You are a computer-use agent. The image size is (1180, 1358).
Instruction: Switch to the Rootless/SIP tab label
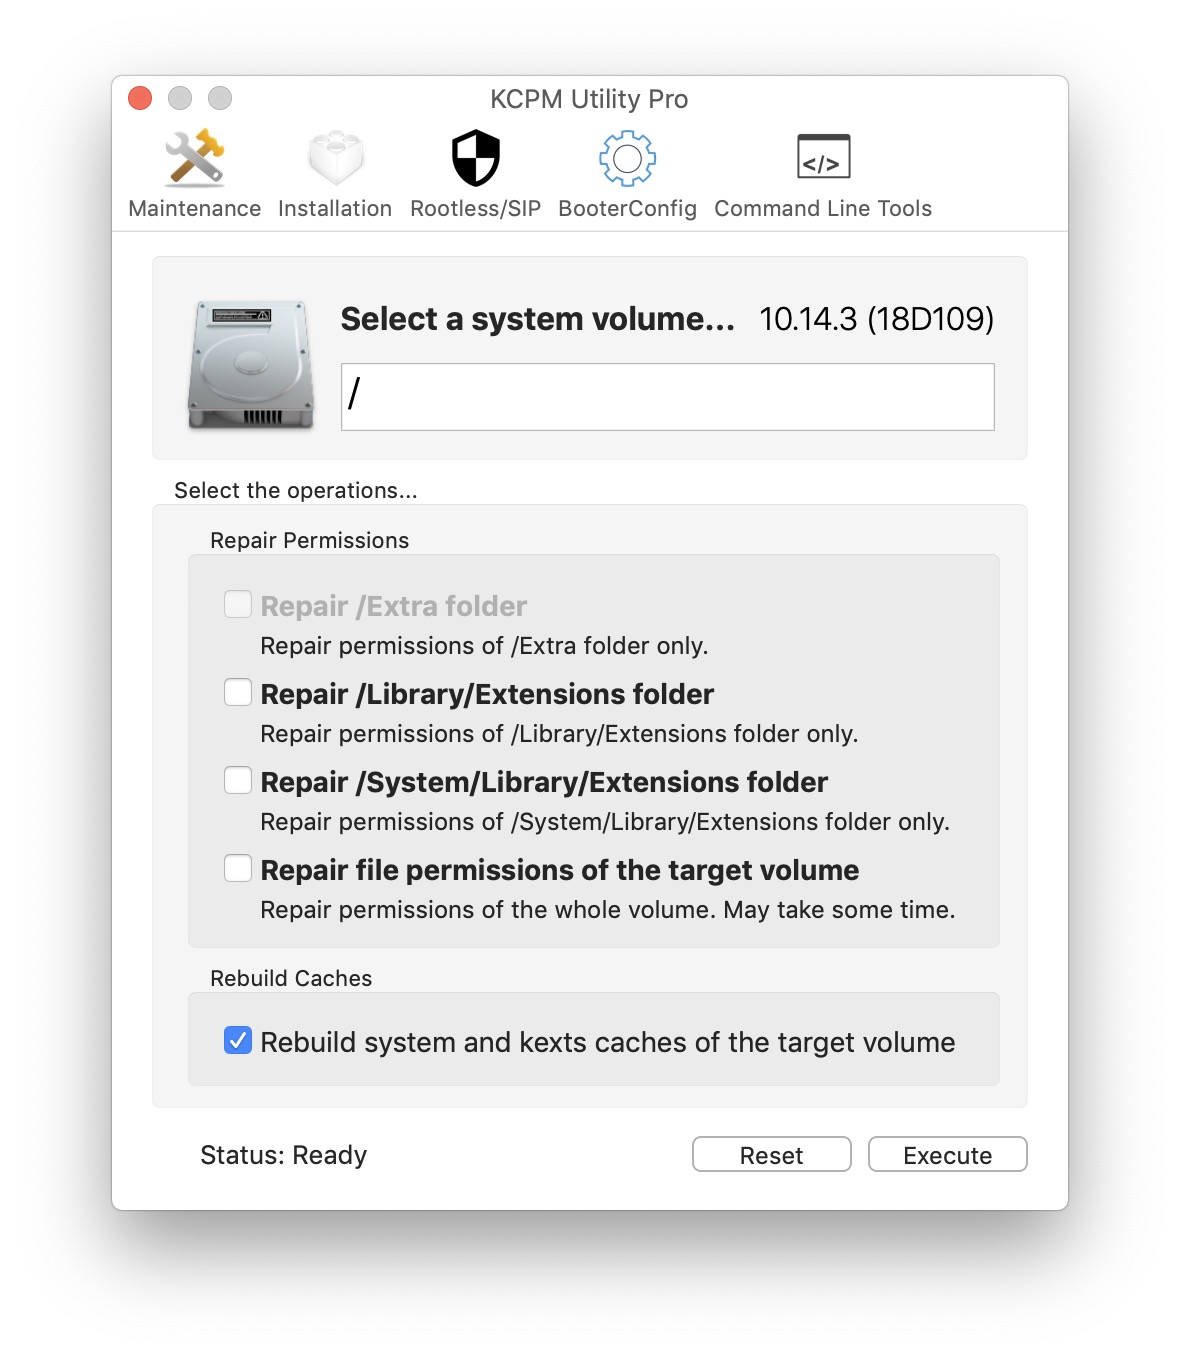click(476, 208)
